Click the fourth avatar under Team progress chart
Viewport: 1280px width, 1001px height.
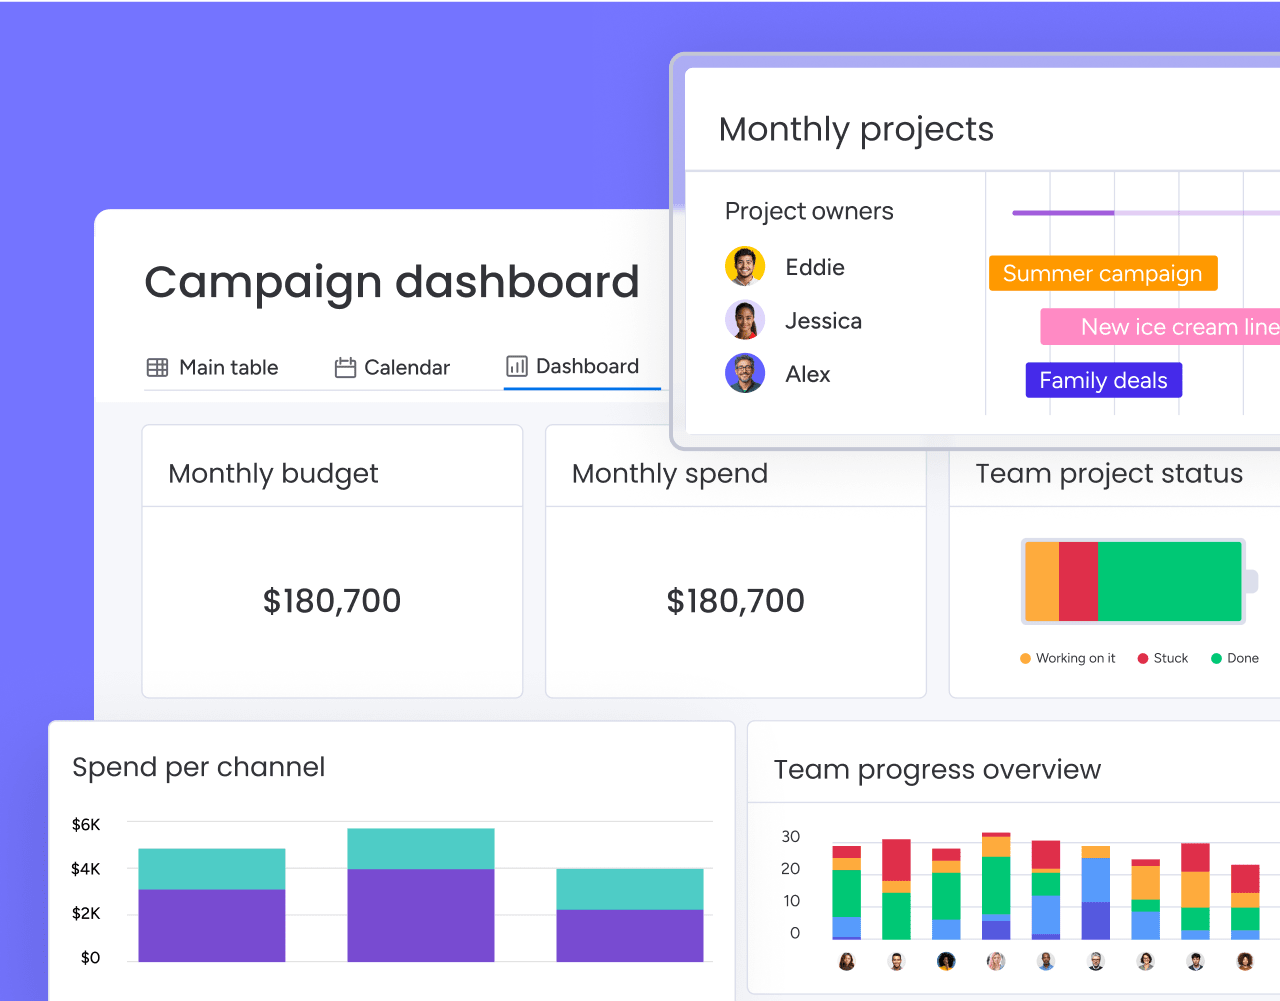tap(996, 961)
